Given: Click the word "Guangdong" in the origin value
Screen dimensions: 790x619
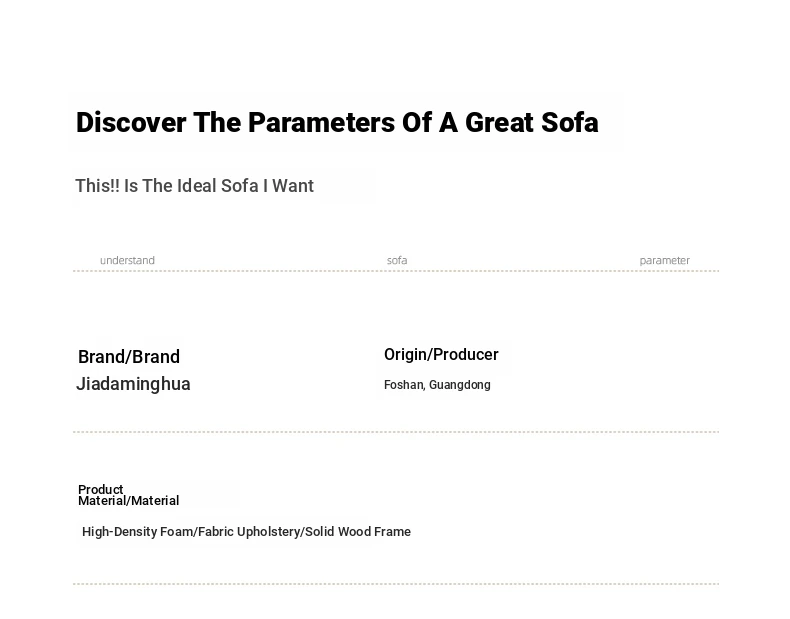Looking at the screenshot, I should (x=460, y=385).
